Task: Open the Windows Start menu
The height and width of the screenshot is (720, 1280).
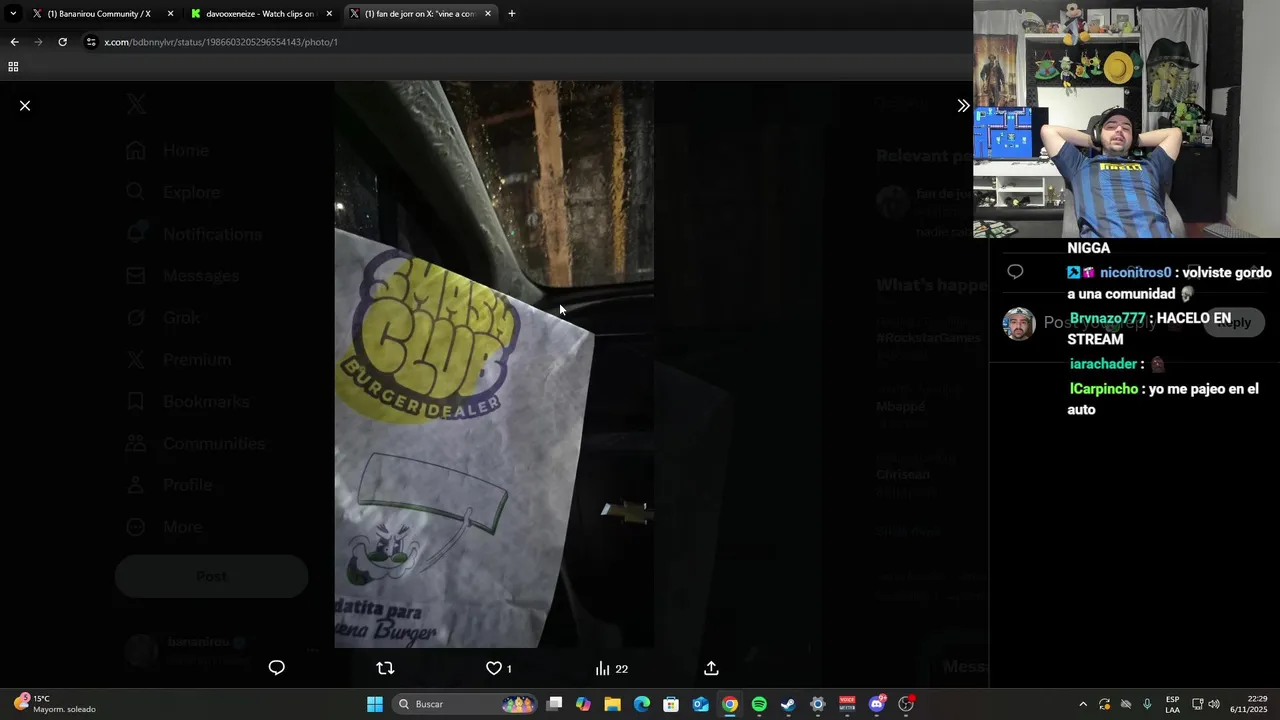Action: pos(375,704)
